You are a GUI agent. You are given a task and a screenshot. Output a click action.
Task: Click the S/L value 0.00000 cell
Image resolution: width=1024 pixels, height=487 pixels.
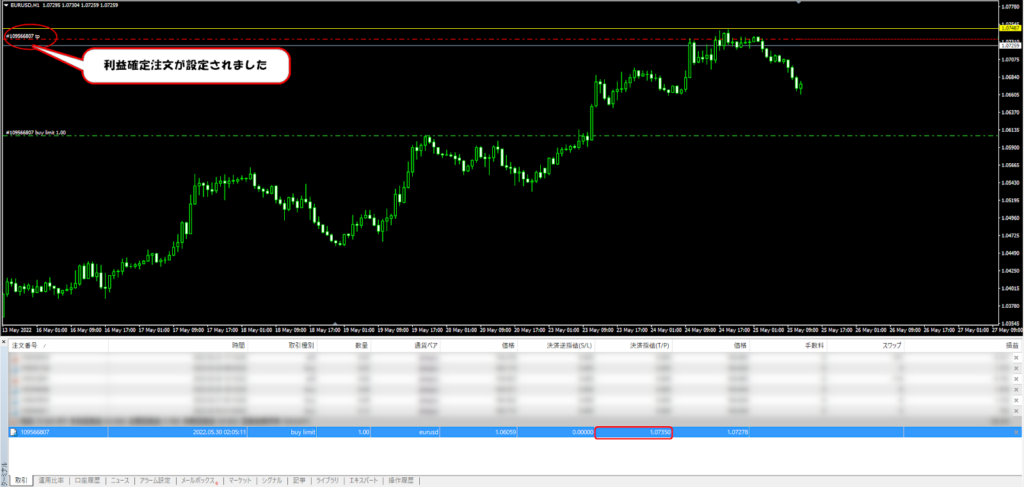556,432
